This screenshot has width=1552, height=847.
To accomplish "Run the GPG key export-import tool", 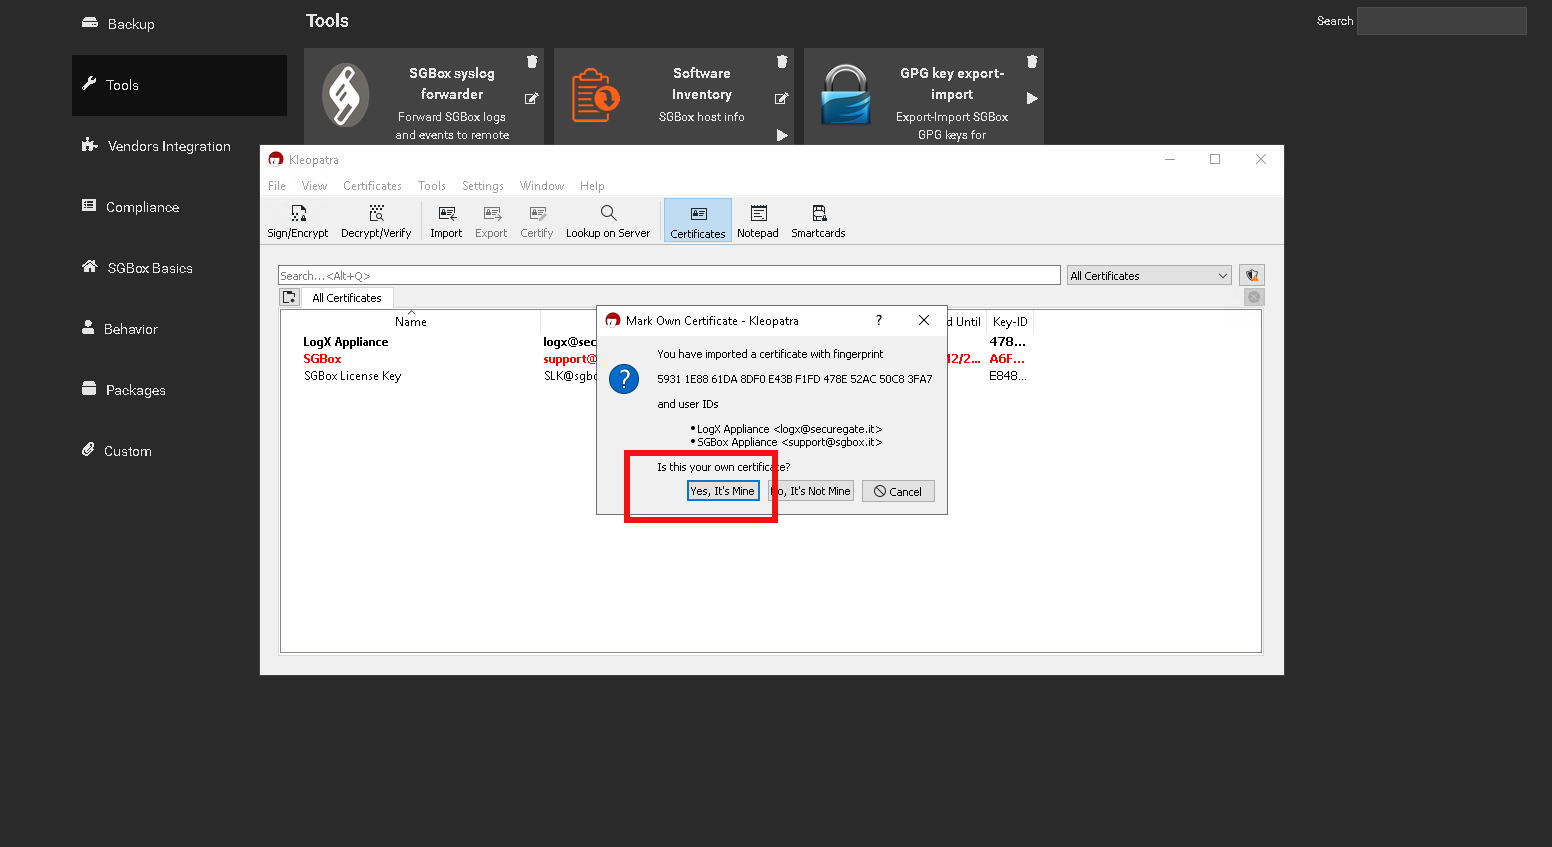I will (1032, 98).
